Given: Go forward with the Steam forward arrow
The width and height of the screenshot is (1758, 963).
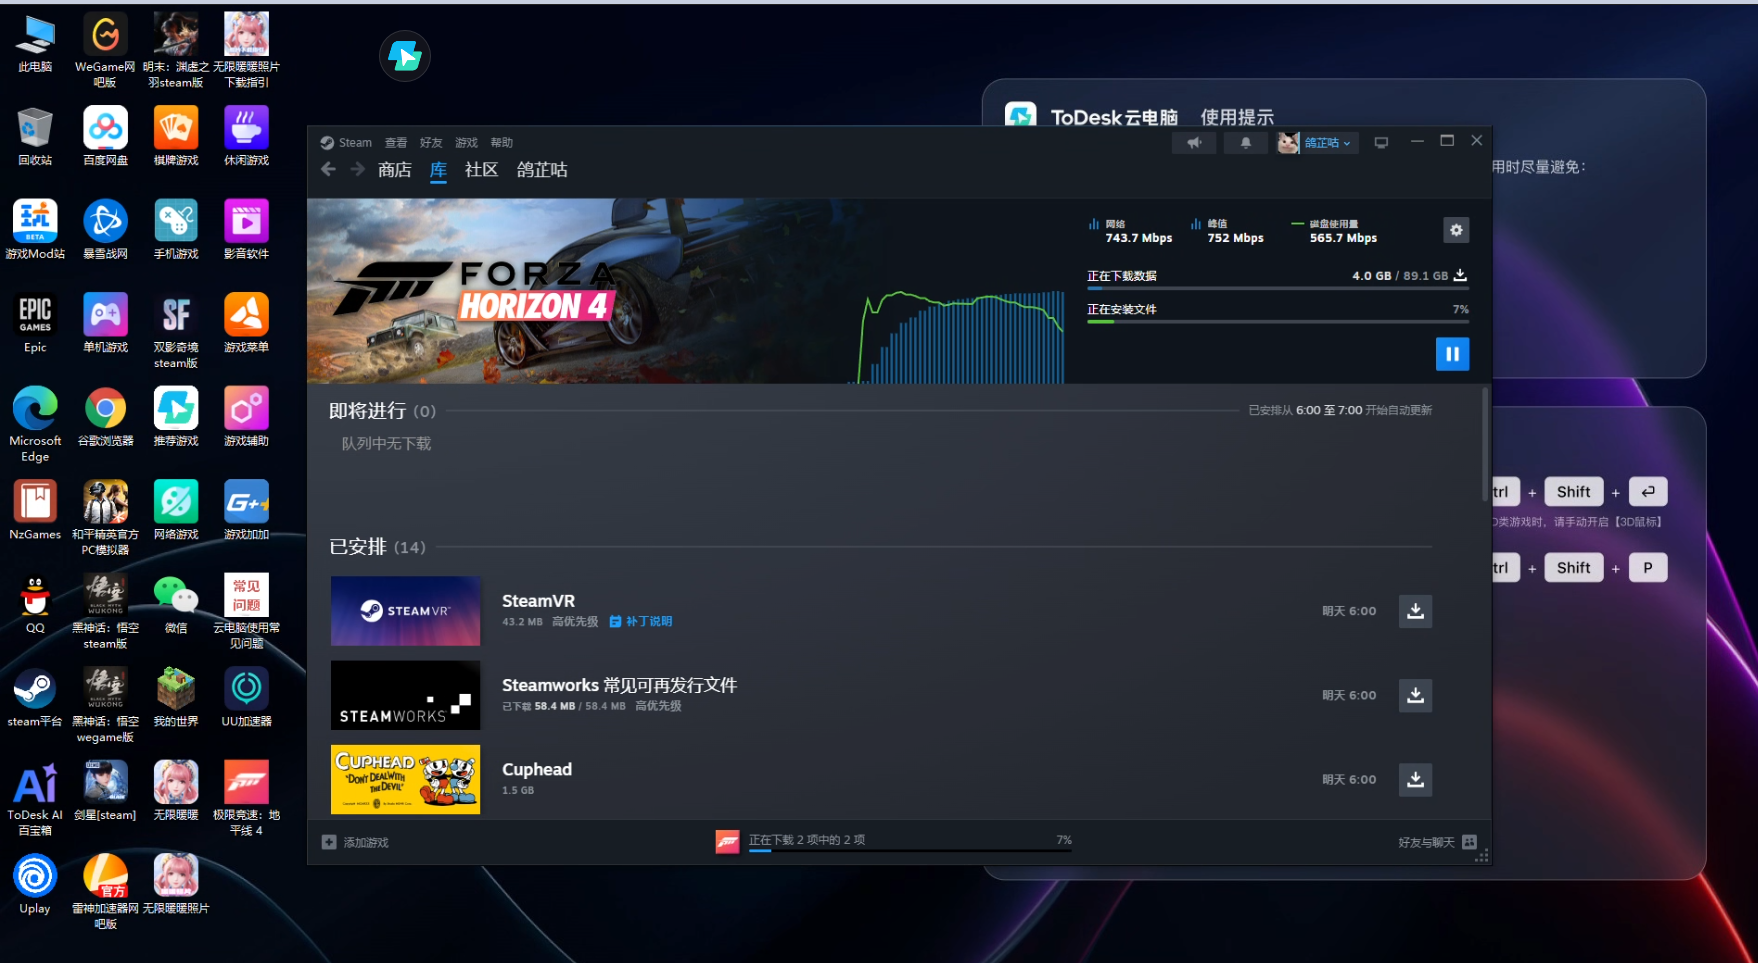Looking at the screenshot, I should [357, 170].
